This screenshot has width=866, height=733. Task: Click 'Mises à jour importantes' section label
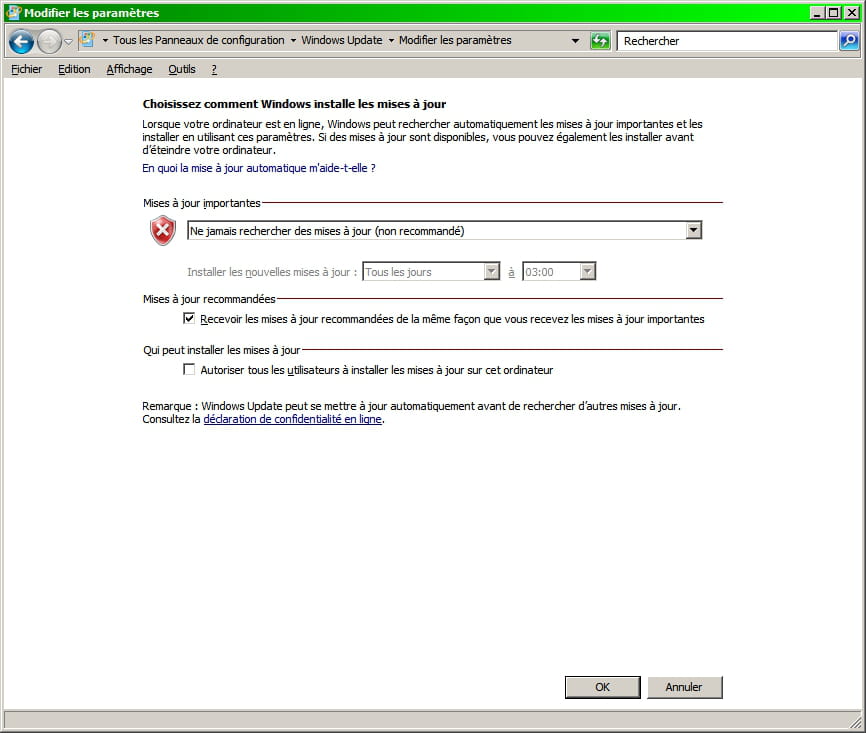pyautogui.click(x=202, y=203)
